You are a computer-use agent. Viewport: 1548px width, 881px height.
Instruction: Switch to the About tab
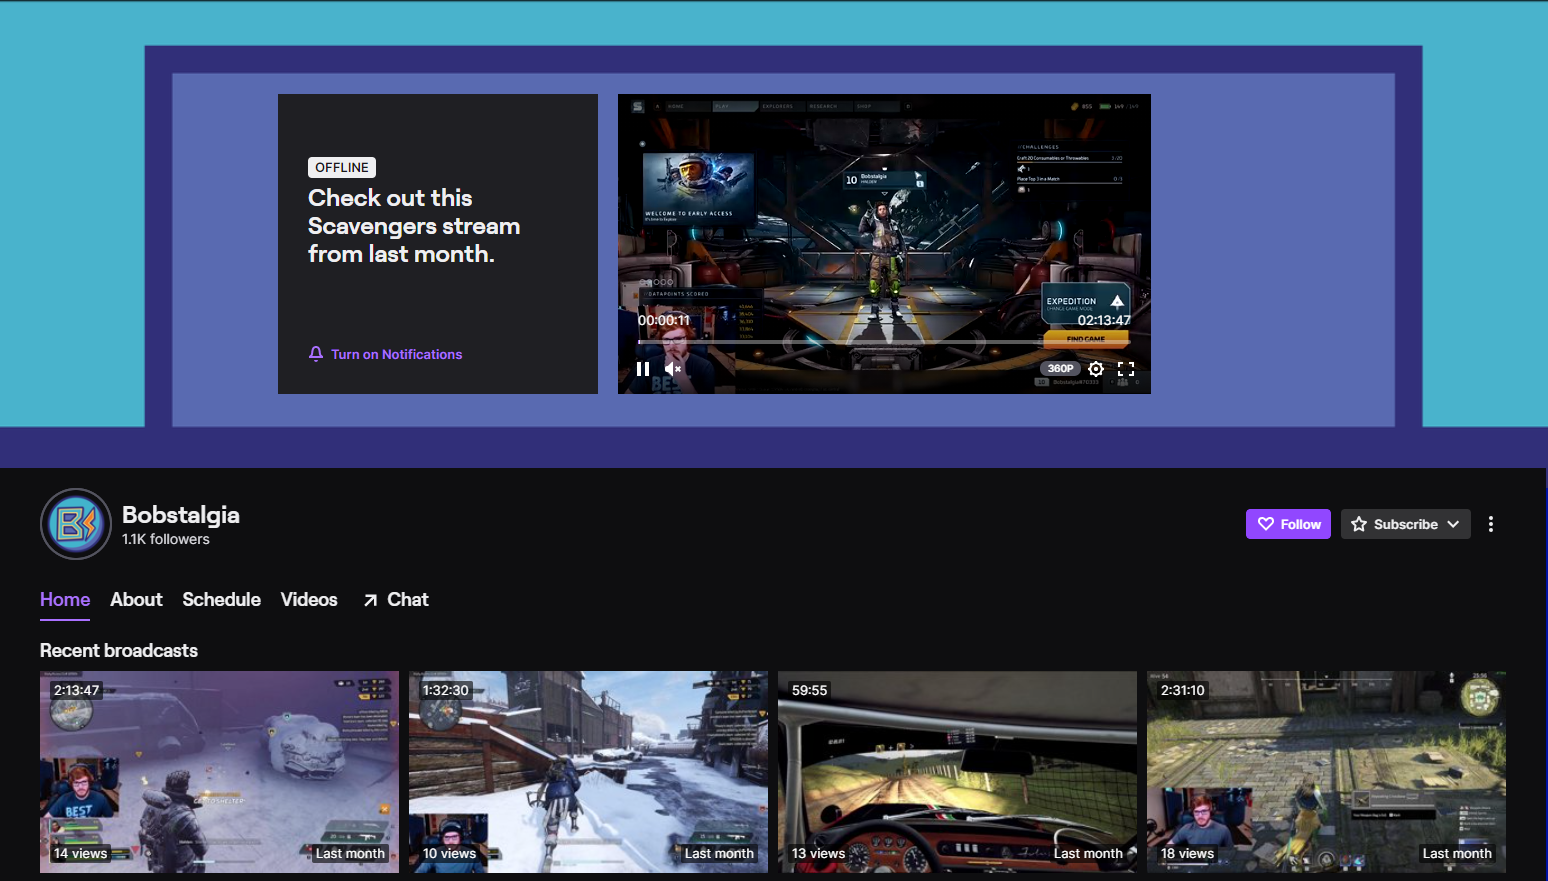[x=136, y=600]
